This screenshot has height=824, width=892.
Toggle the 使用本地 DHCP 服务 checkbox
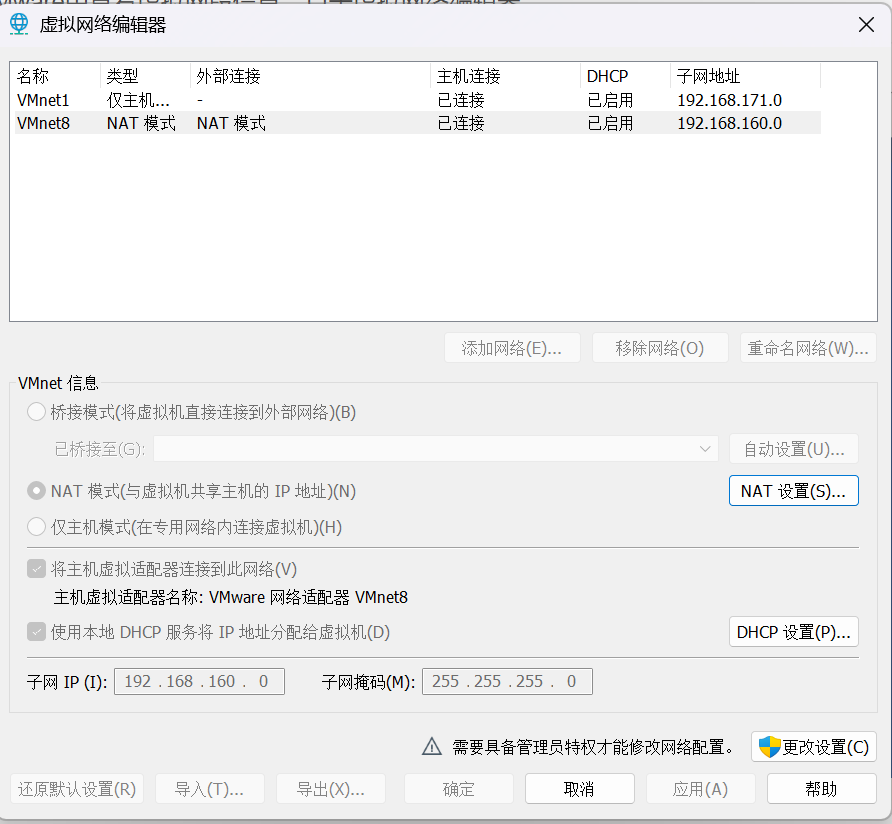point(36,632)
